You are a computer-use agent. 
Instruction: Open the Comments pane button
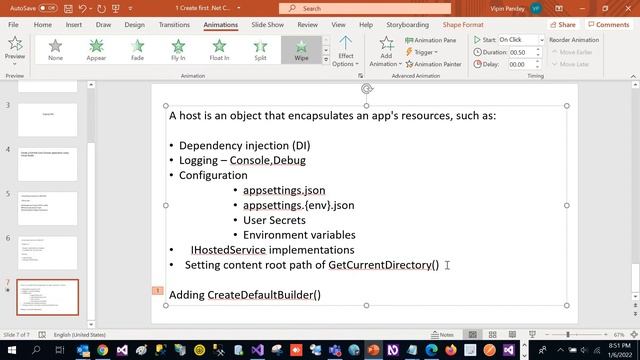coord(608,24)
